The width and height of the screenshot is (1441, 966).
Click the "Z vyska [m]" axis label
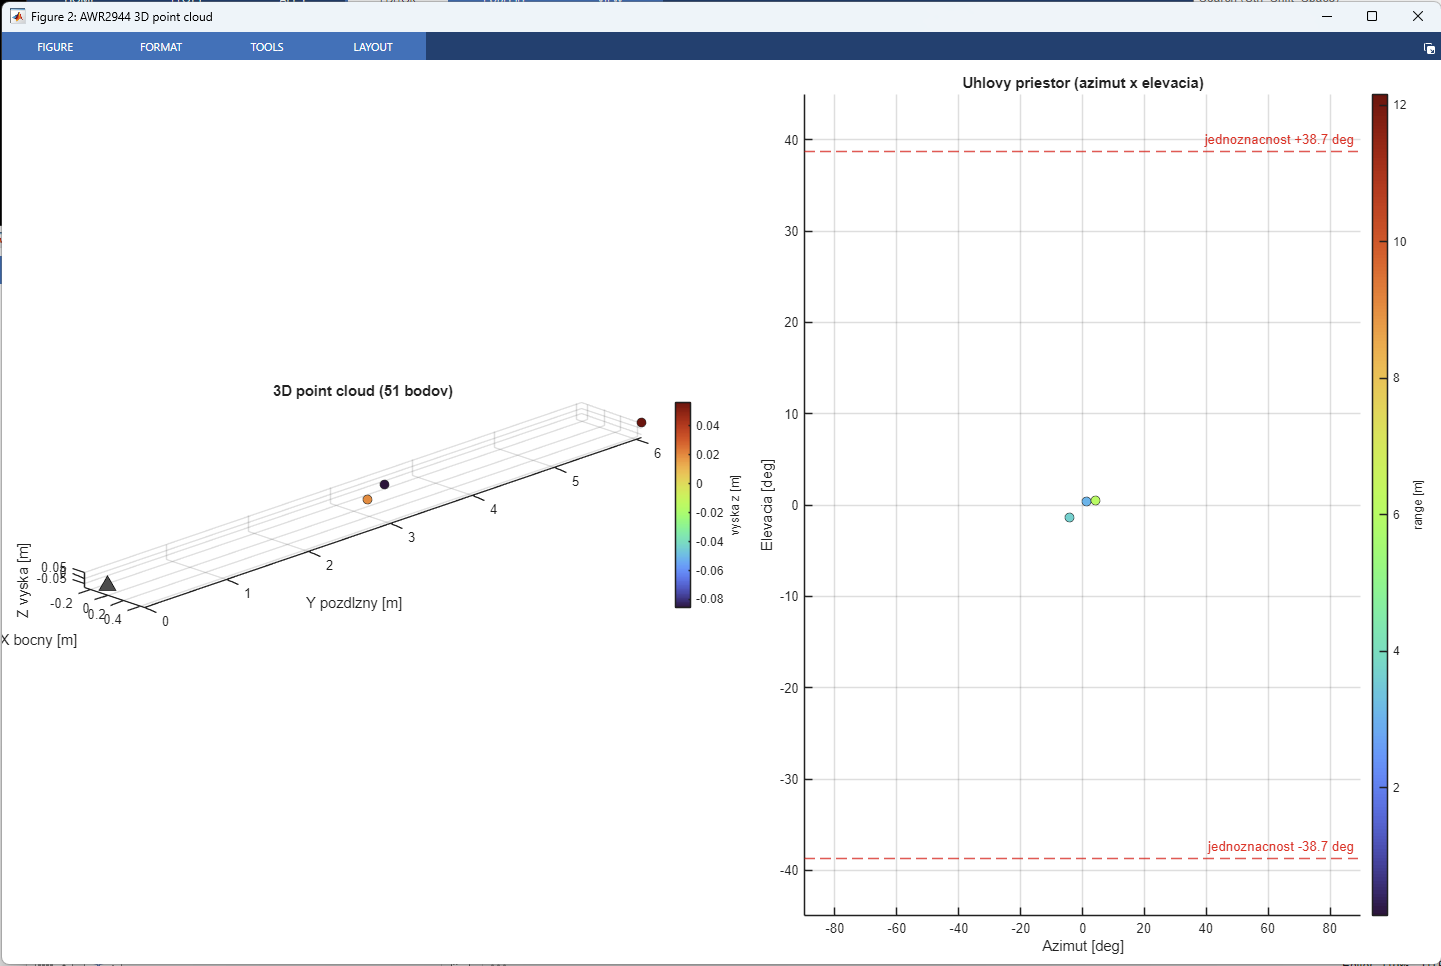(x=24, y=581)
